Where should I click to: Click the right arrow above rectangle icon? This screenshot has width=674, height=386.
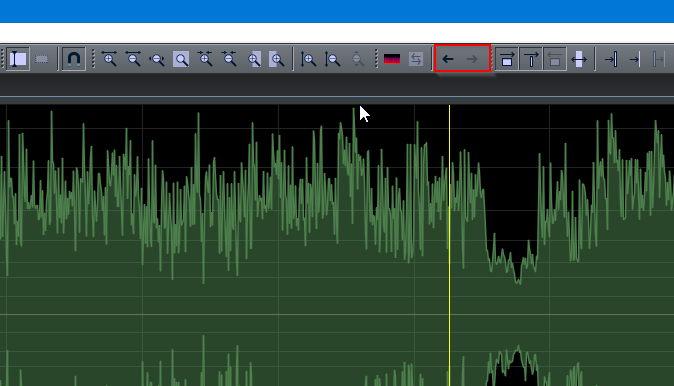click(x=507, y=59)
